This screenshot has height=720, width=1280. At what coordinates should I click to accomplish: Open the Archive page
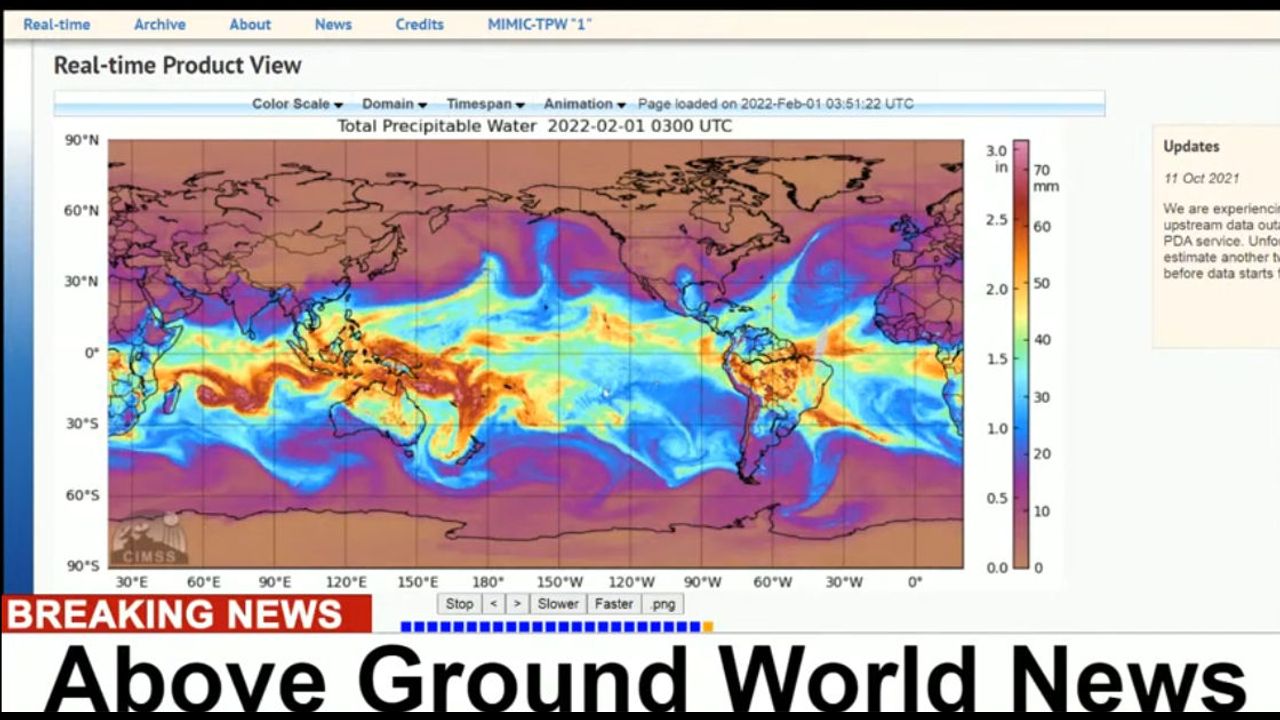point(160,24)
